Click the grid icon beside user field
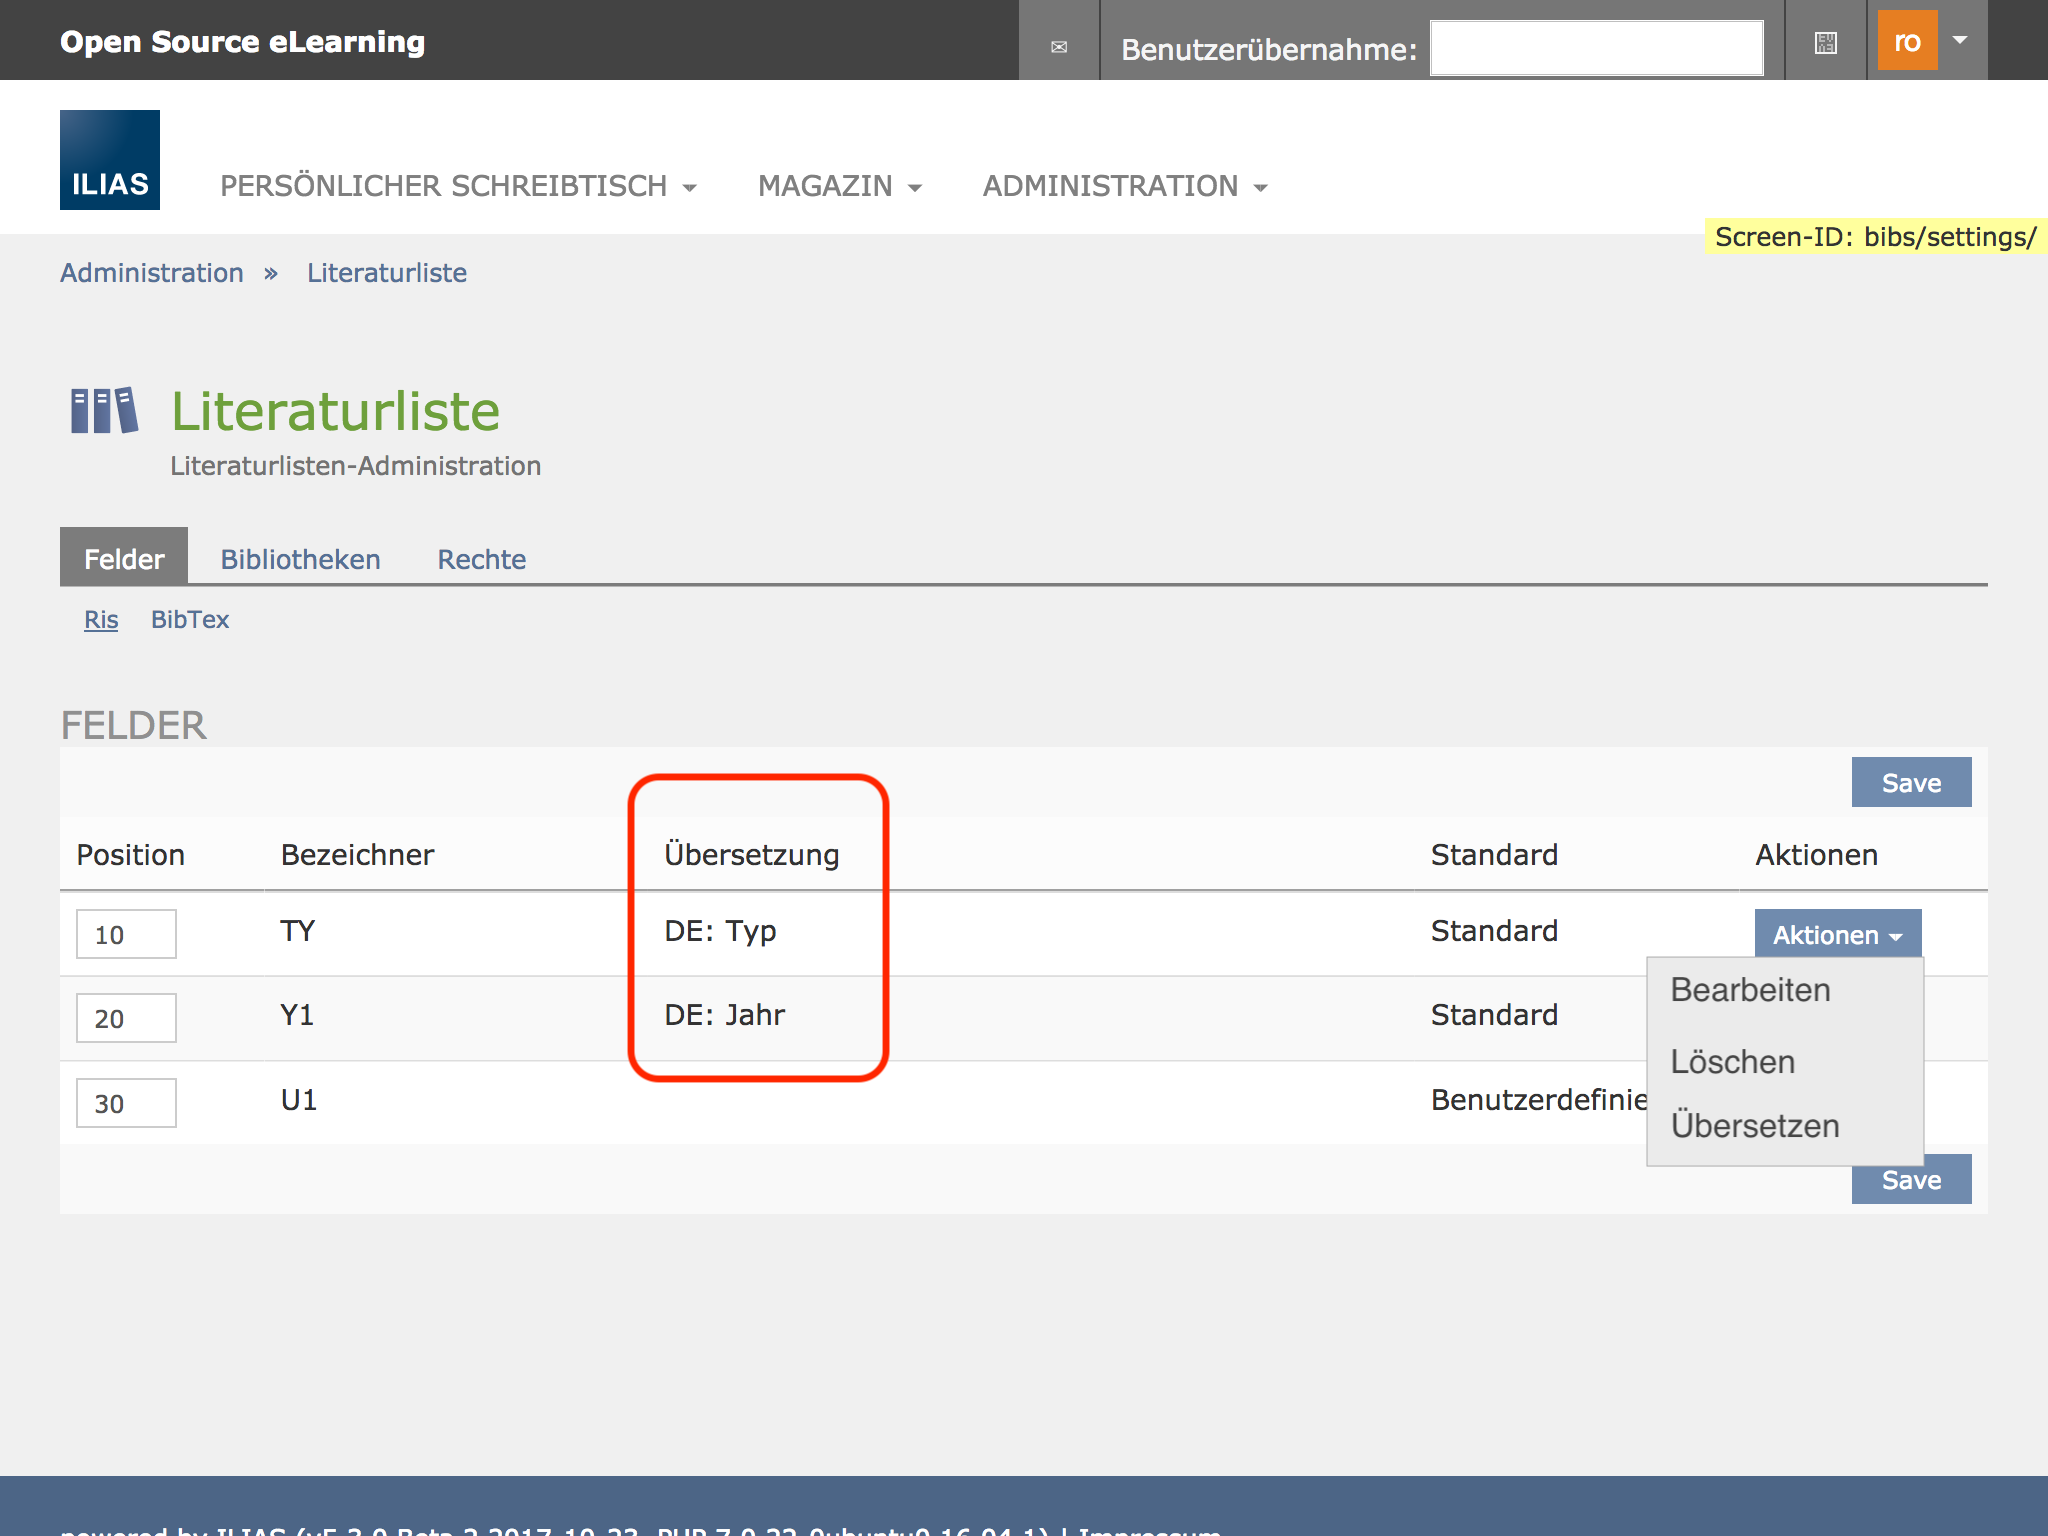Image resolution: width=2048 pixels, height=1536 pixels. click(1826, 42)
